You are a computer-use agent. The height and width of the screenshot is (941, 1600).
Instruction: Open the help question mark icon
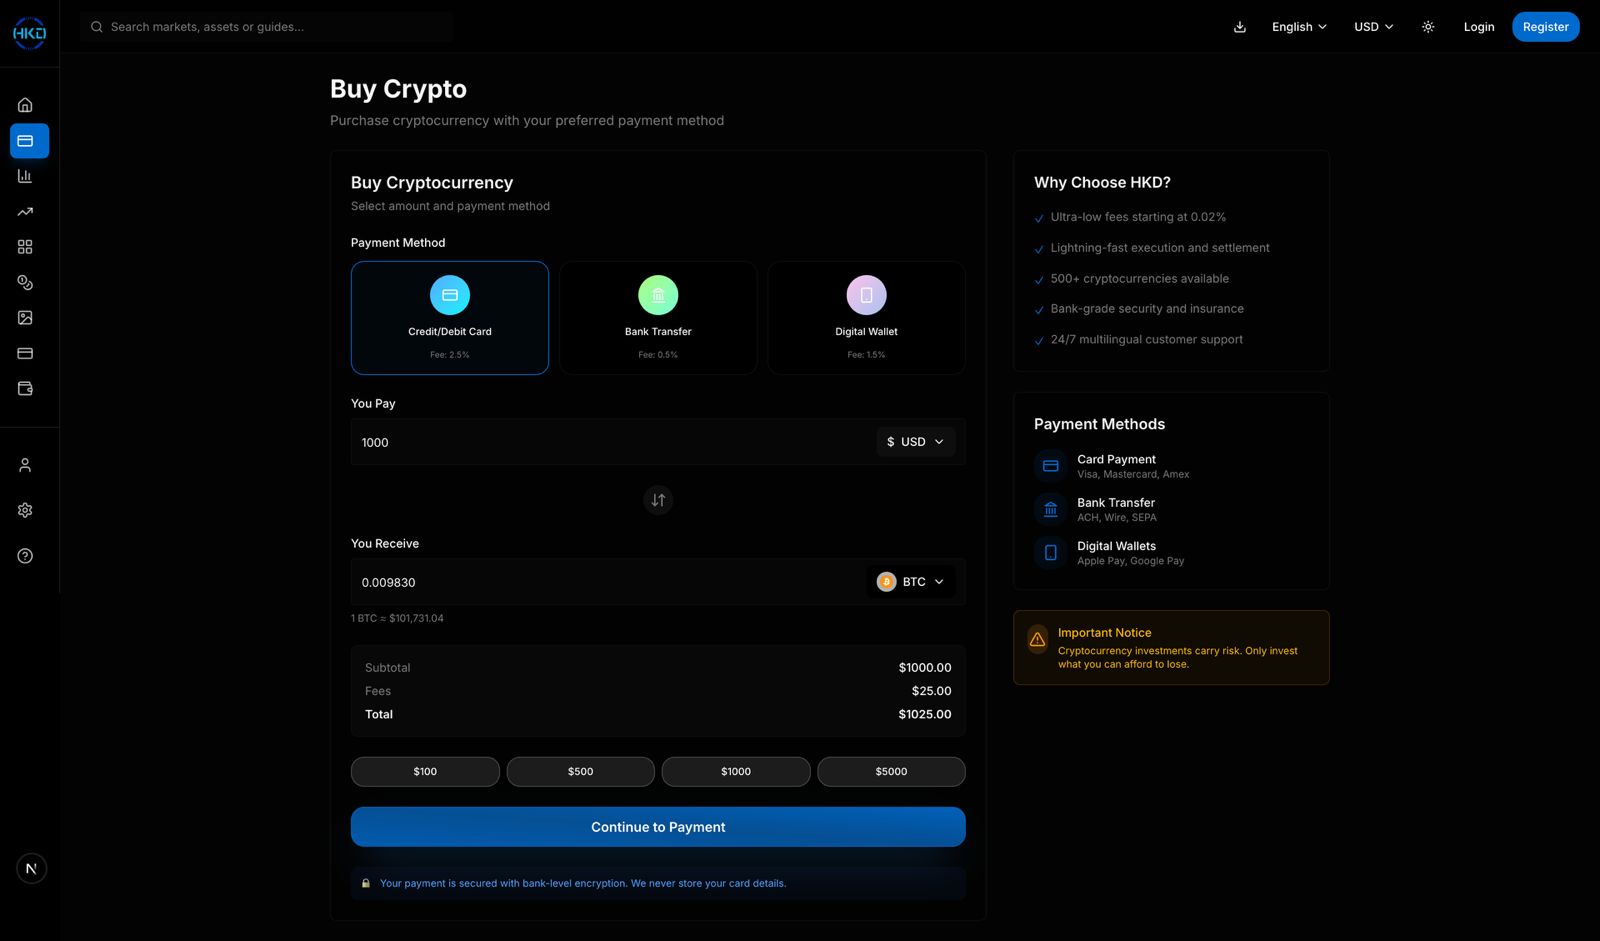25,556
